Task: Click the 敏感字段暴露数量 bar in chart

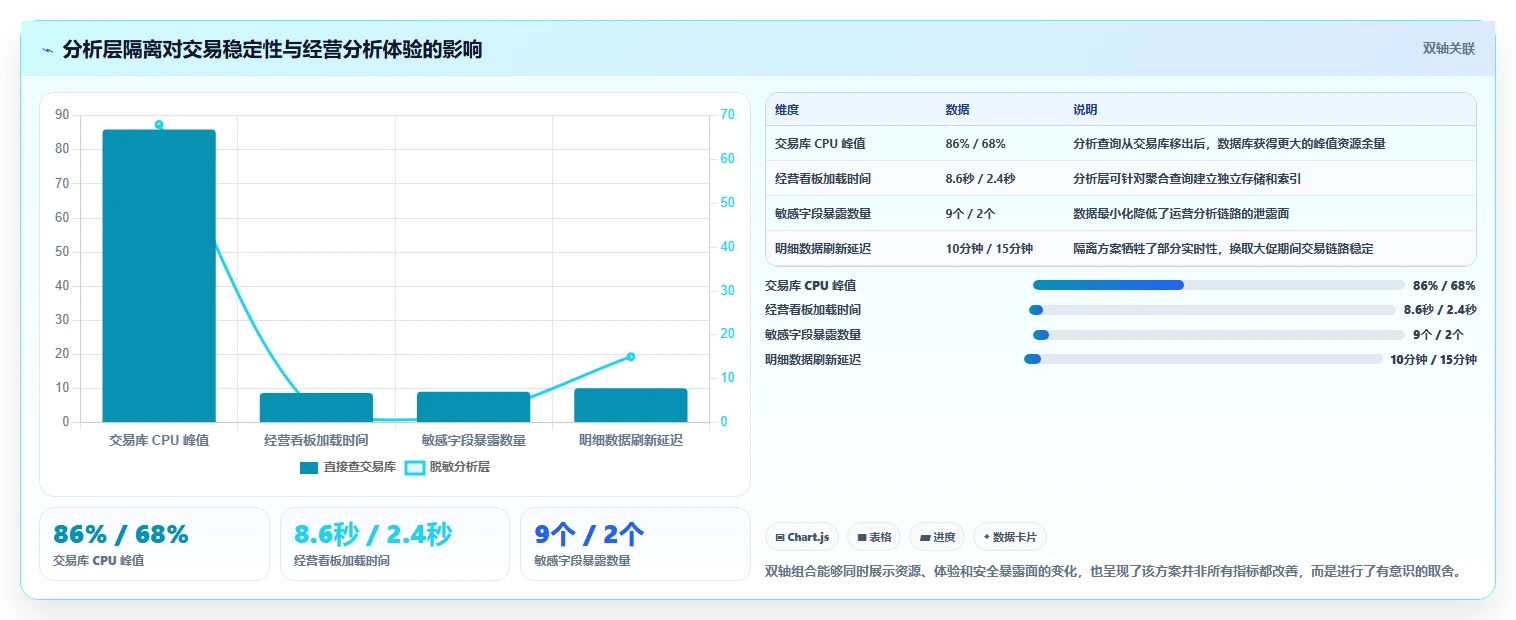Action: tap(473, 407)
